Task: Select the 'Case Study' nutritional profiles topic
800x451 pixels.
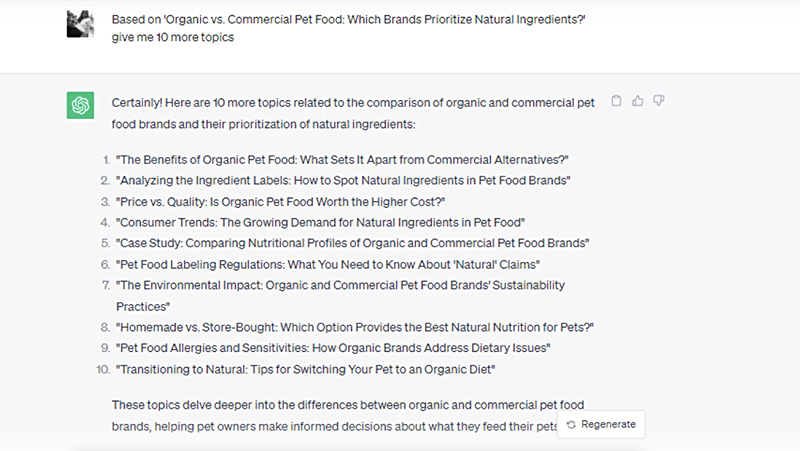Action: coord(352,243)
